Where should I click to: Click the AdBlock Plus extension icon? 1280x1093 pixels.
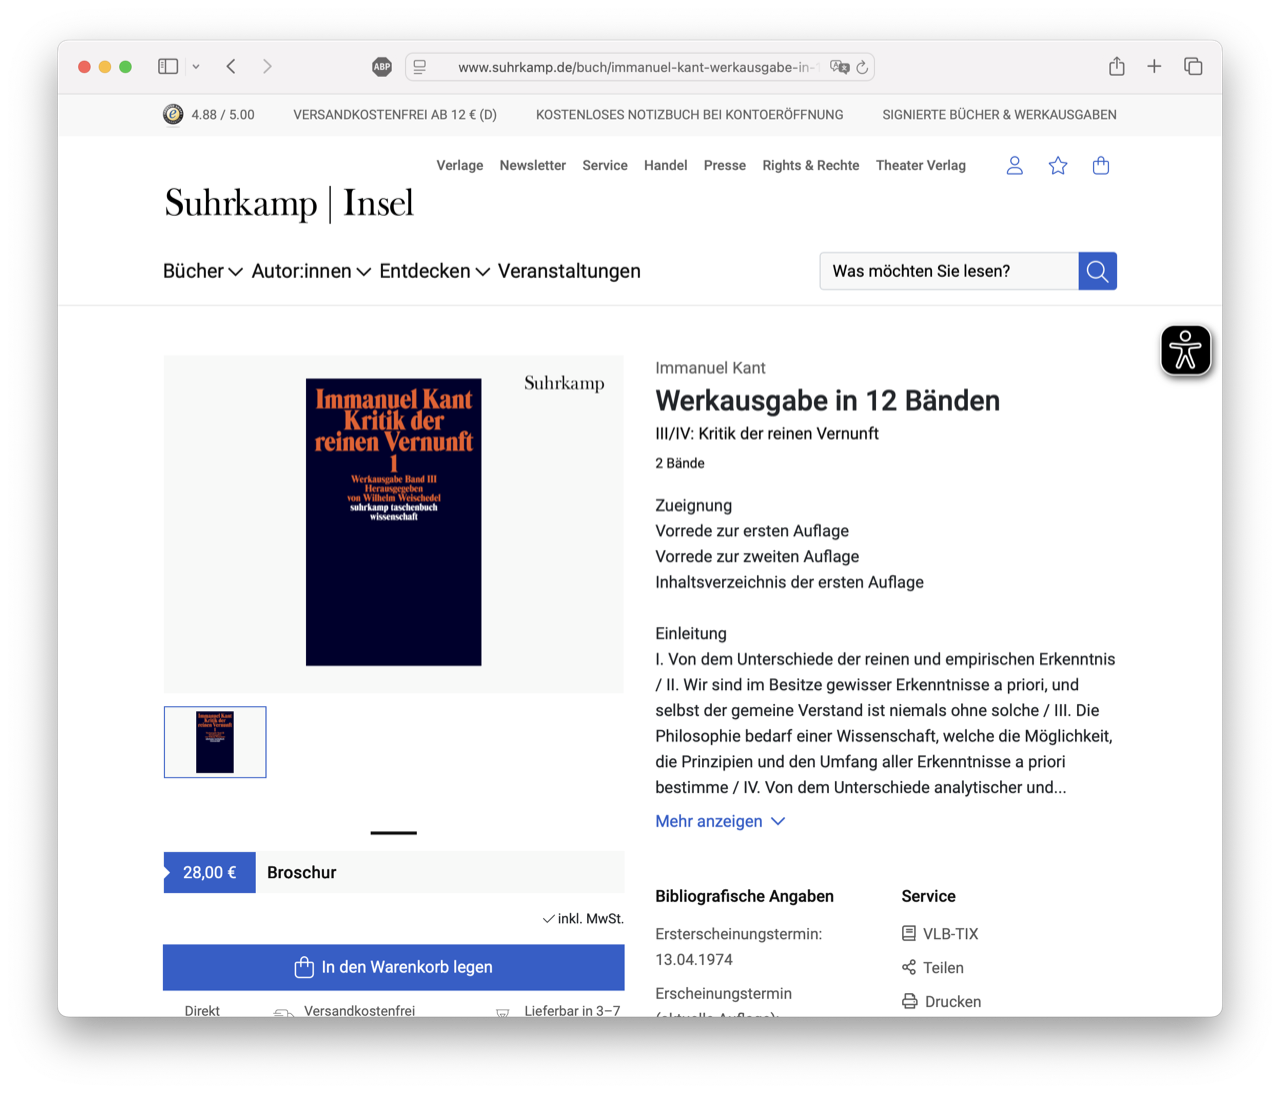coord(382,67)
